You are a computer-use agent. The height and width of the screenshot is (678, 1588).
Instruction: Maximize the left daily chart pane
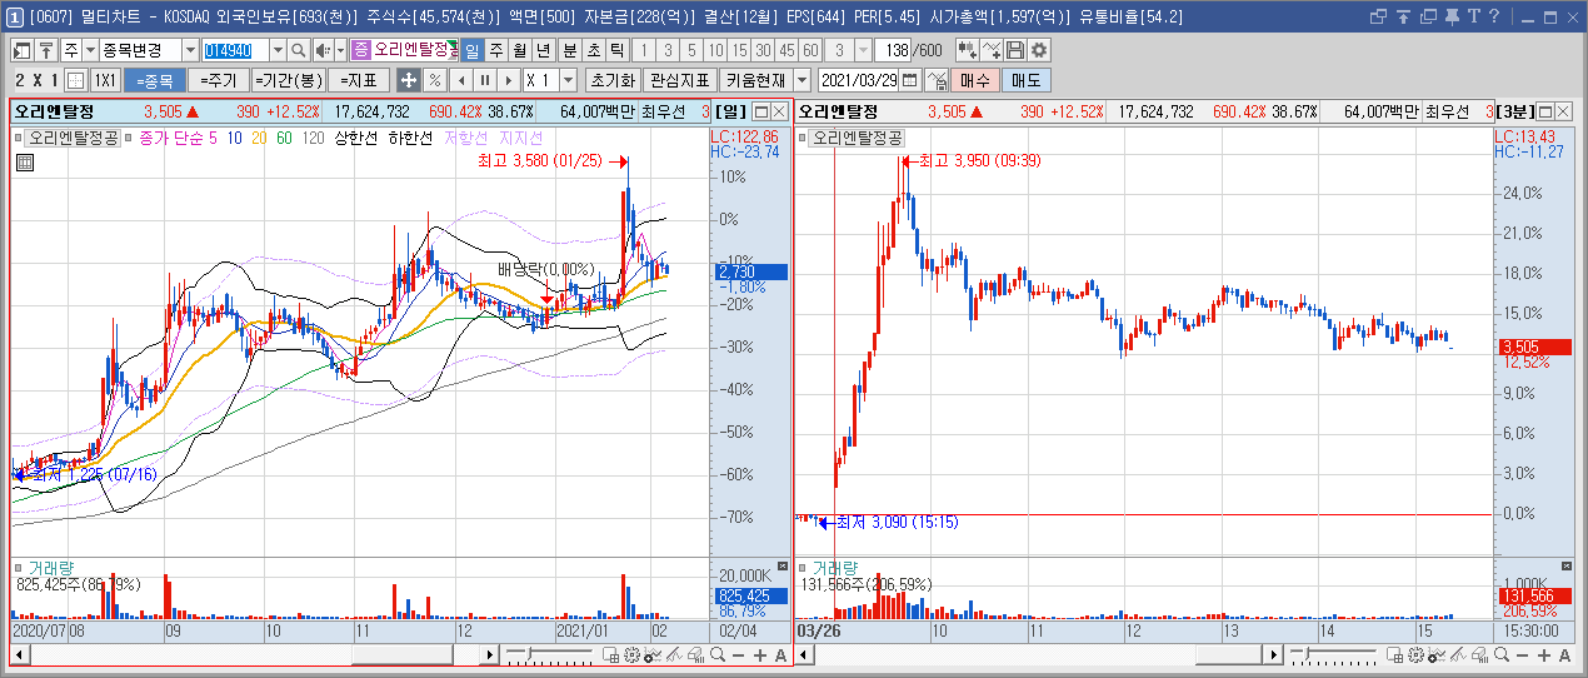pos(761,111)
